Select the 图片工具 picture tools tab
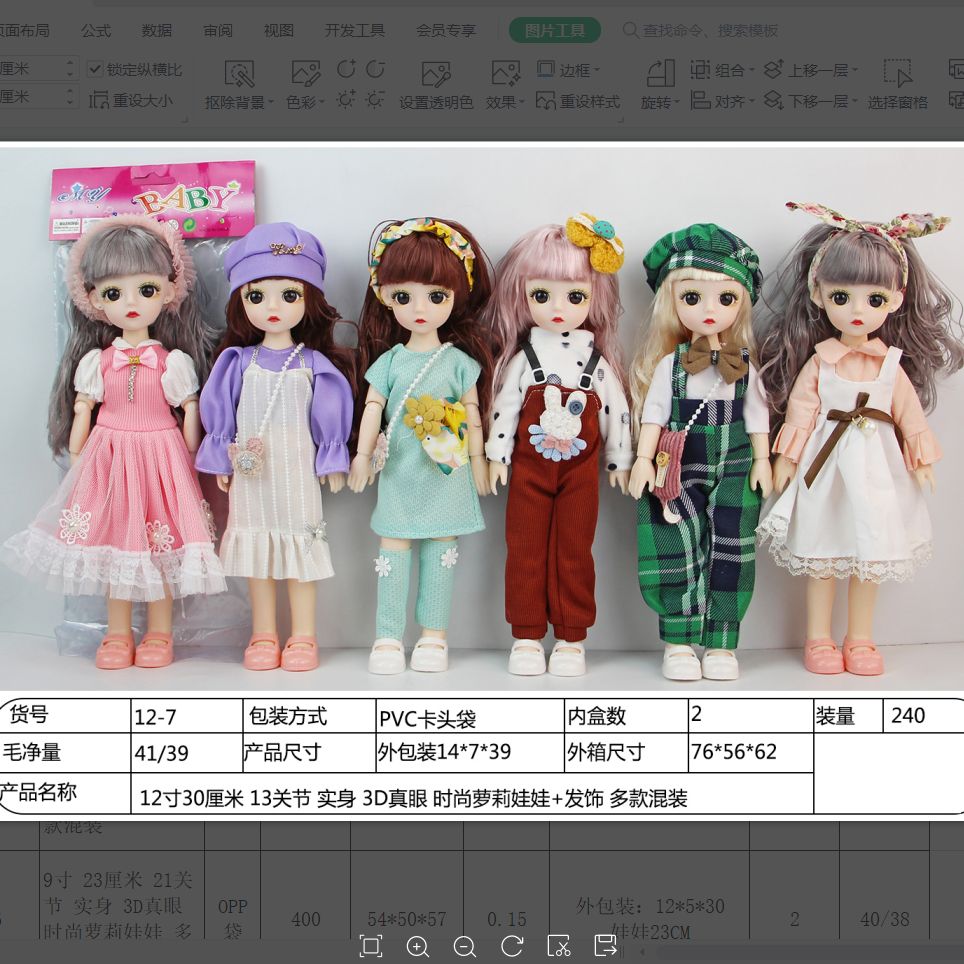This screenshot has height=964, width=964. pos(555,30)
